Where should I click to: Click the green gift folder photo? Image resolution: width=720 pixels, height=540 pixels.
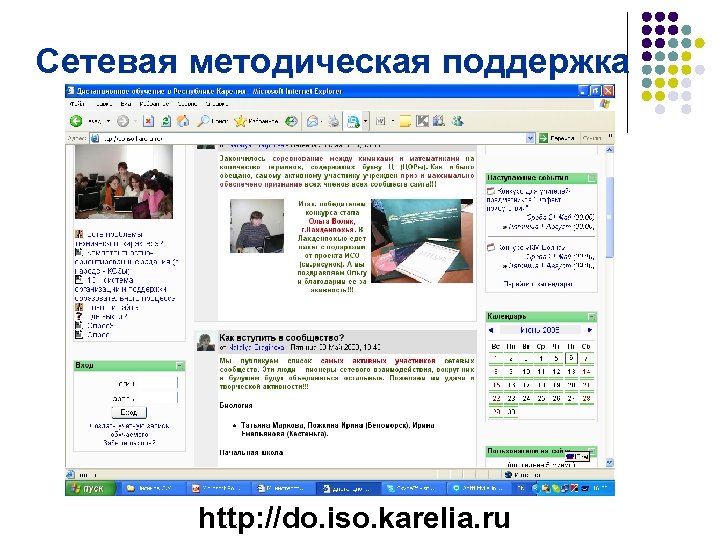(422, 241)
